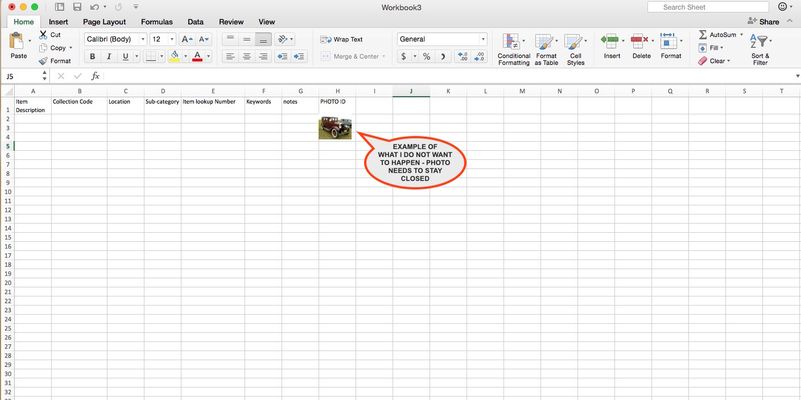Click the Sort & Filter icon
The image size is (801, 400).
tap(759, 42)
